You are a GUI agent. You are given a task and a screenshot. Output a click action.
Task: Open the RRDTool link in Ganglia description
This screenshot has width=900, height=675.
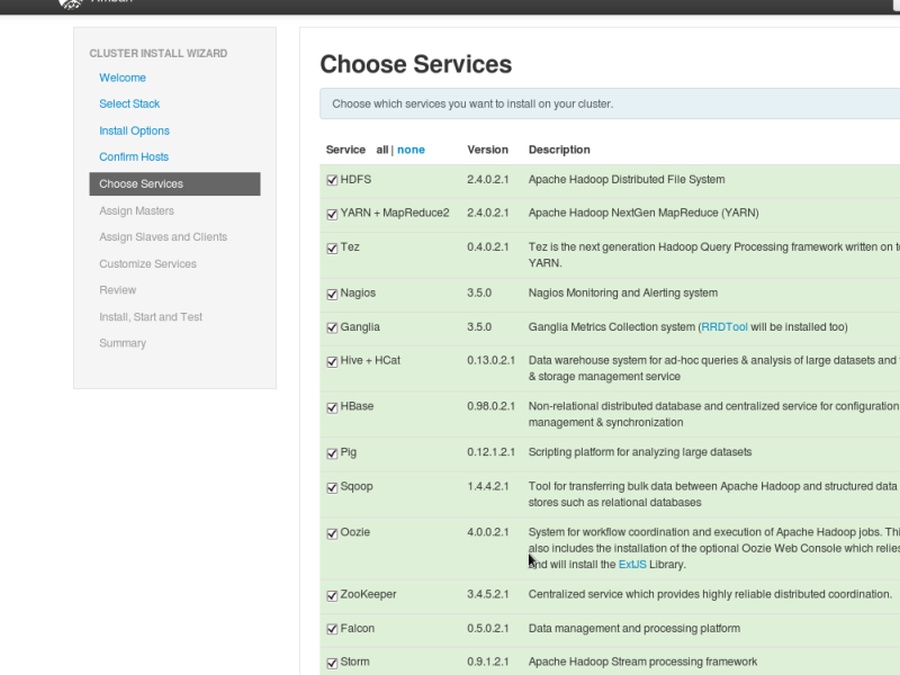click(x=724, y=327)
